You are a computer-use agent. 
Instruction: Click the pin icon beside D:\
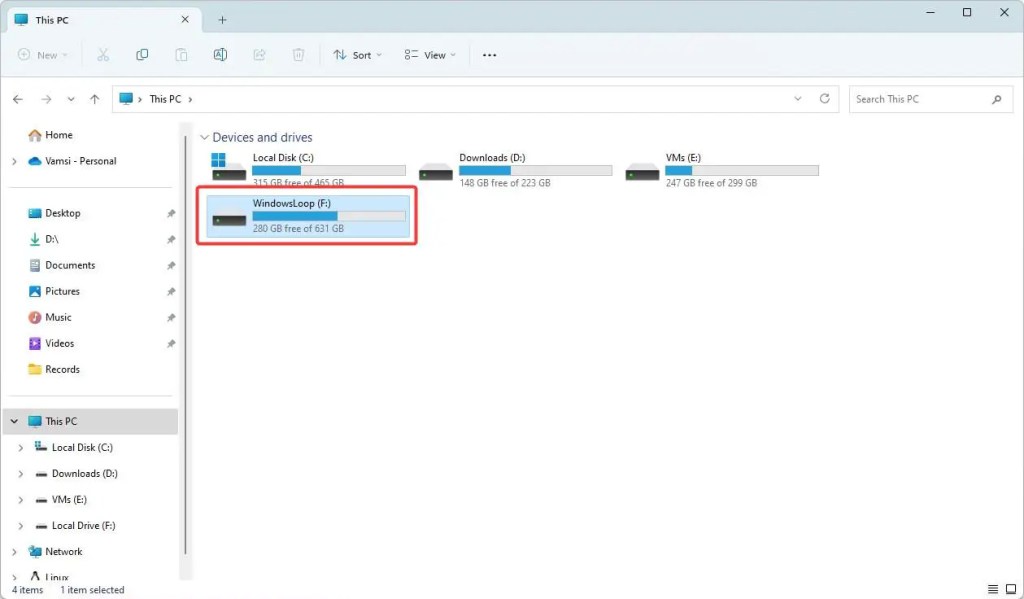pos(170,239)
